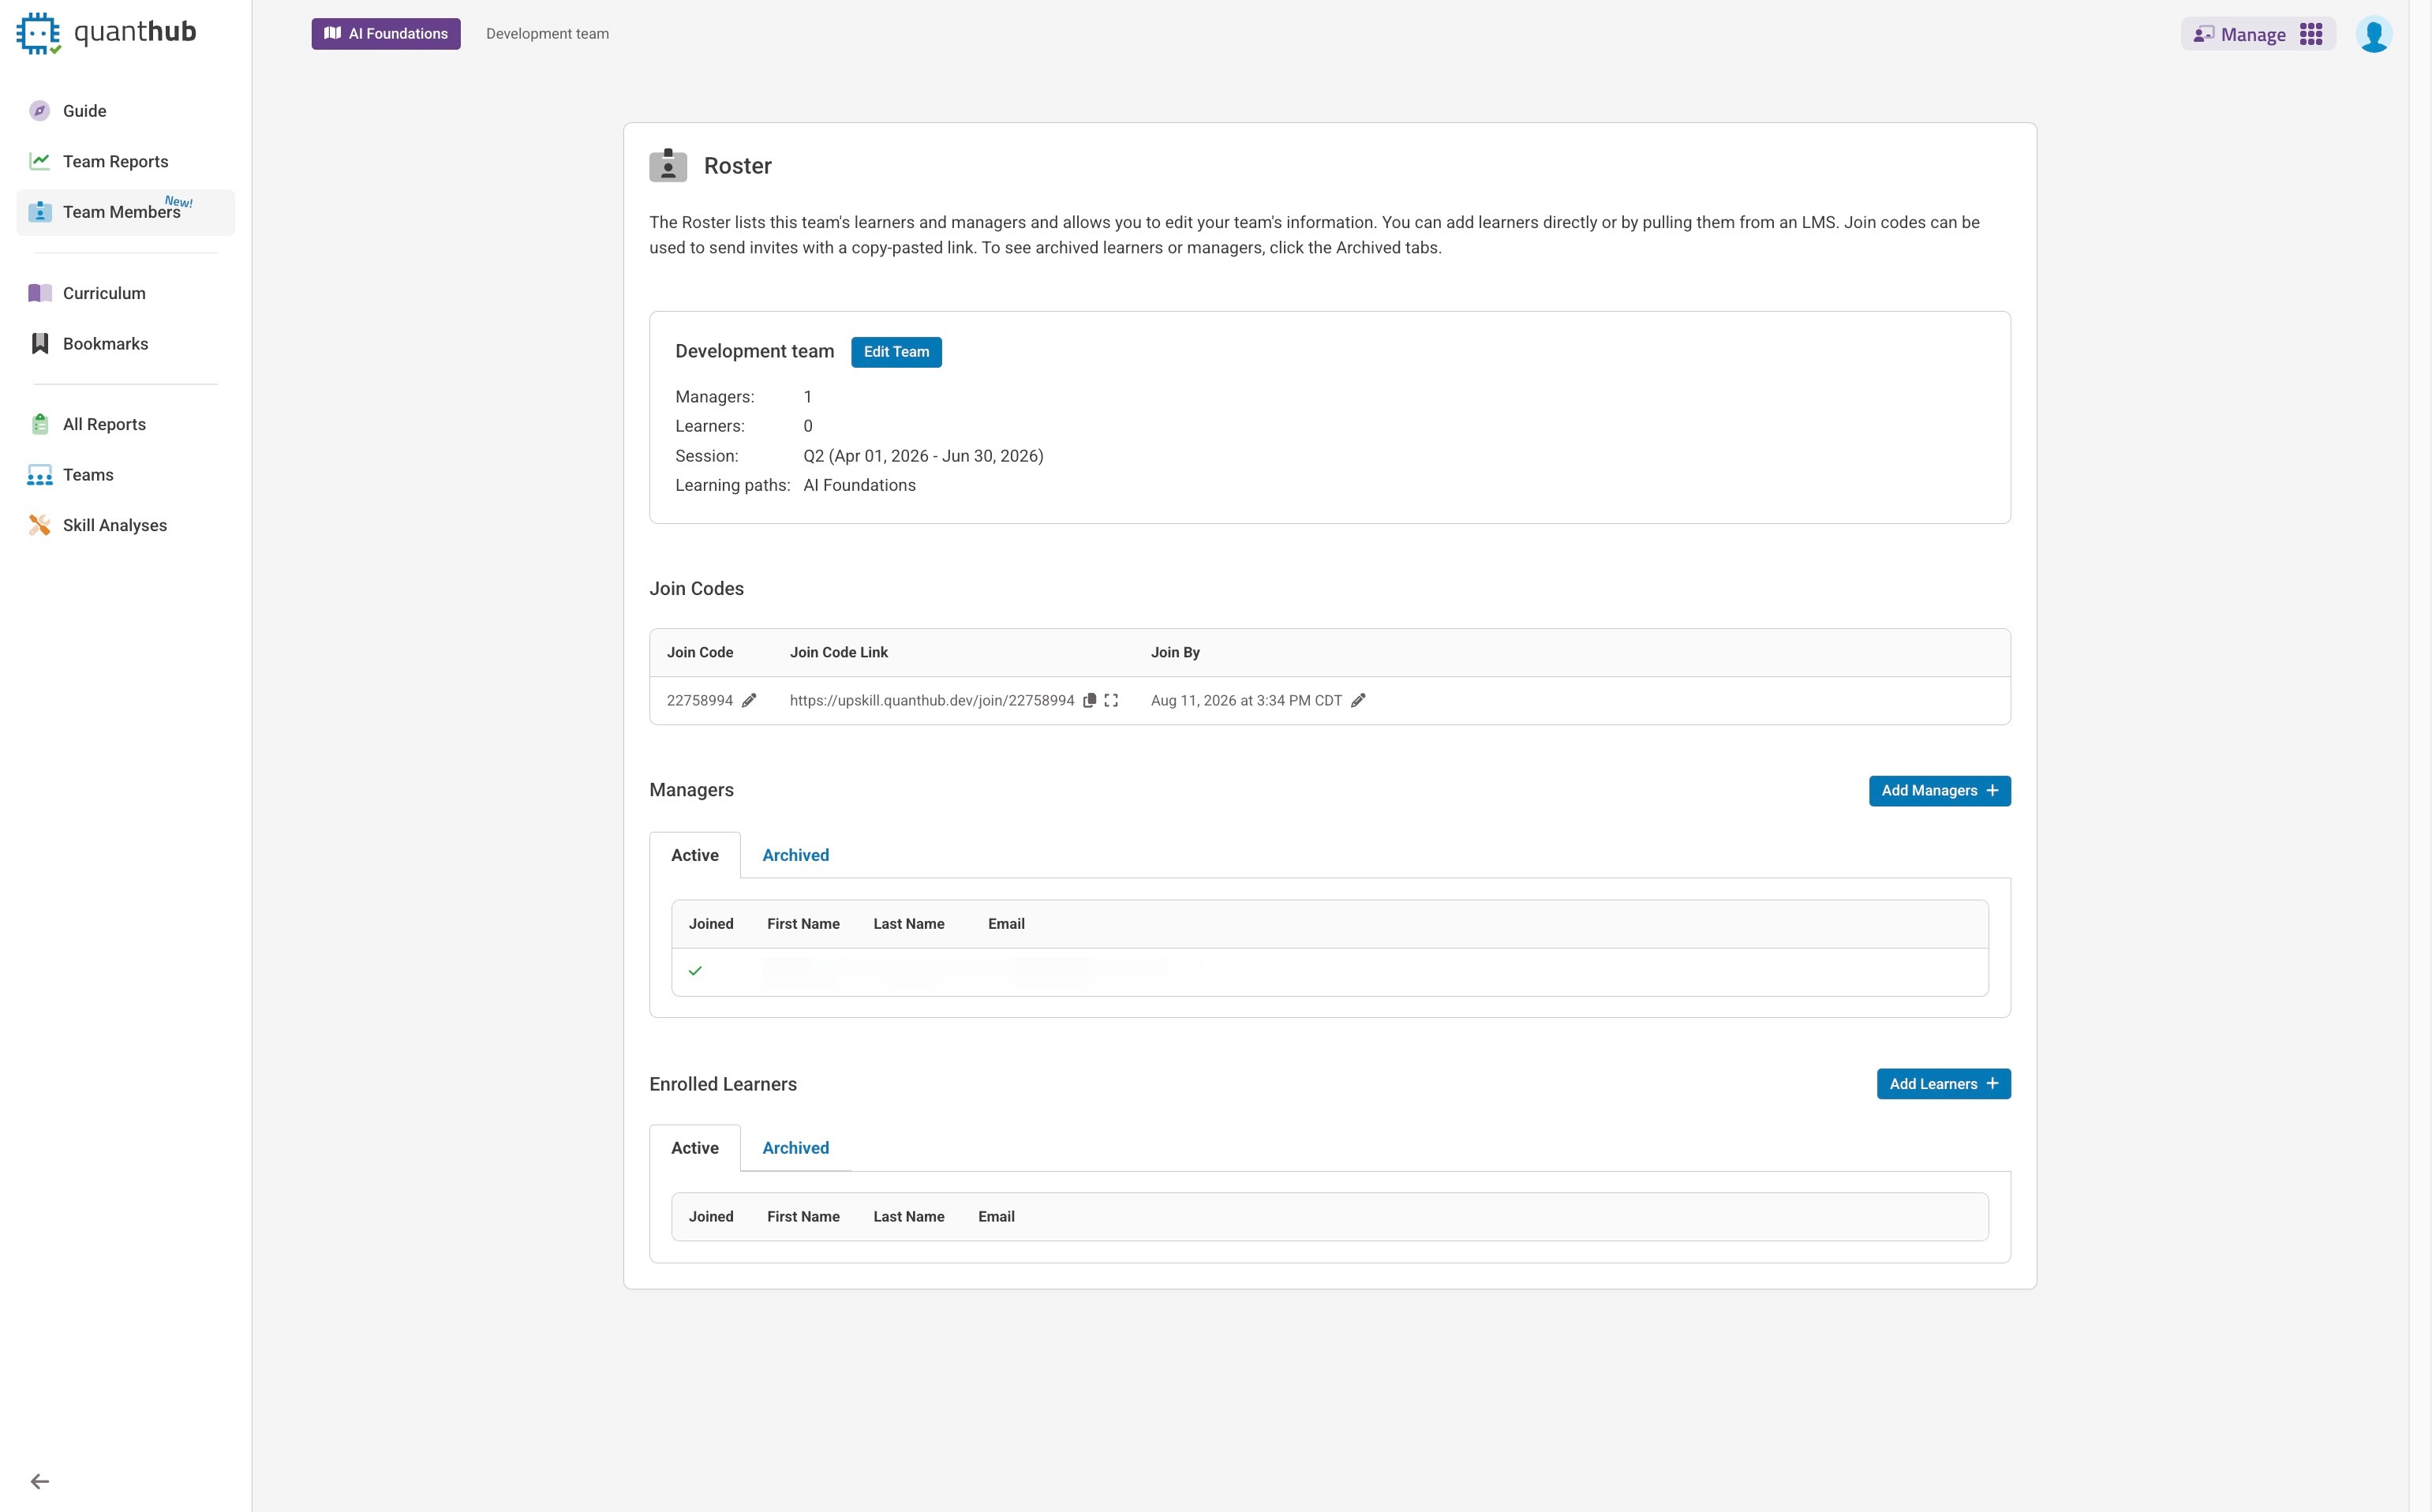Click the Development team breadcrumb
Screen dimensions: 2432x1512
pyautogui.click(x=547, y=34)
